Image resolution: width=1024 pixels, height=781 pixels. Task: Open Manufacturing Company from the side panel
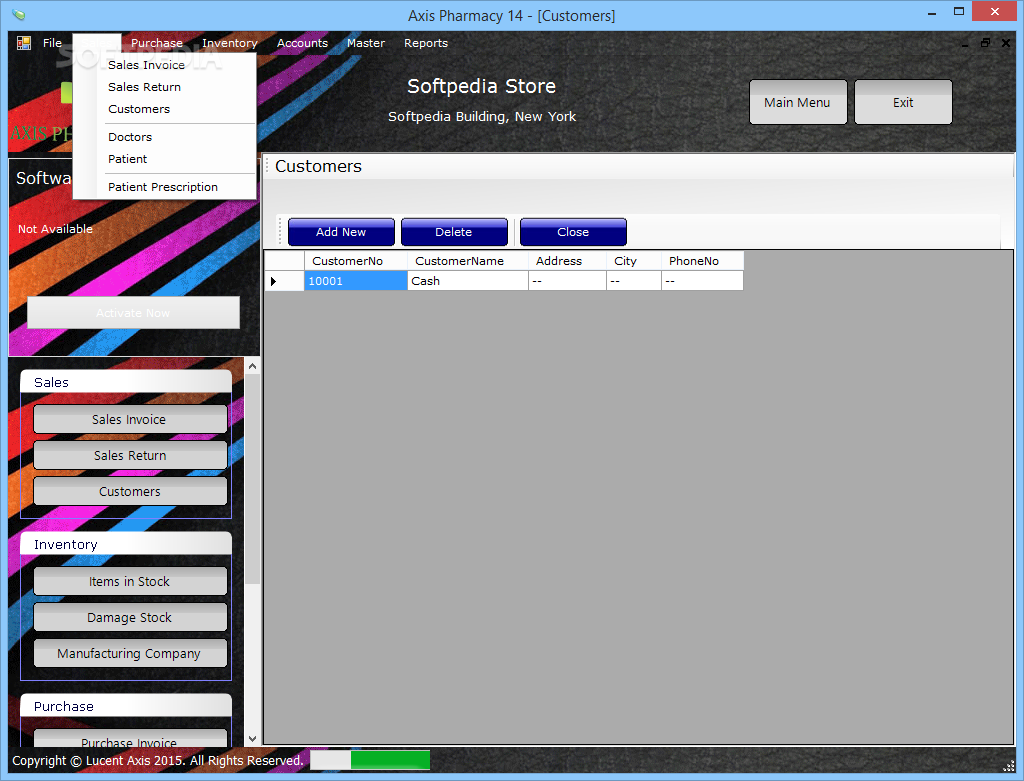(130, 653)
